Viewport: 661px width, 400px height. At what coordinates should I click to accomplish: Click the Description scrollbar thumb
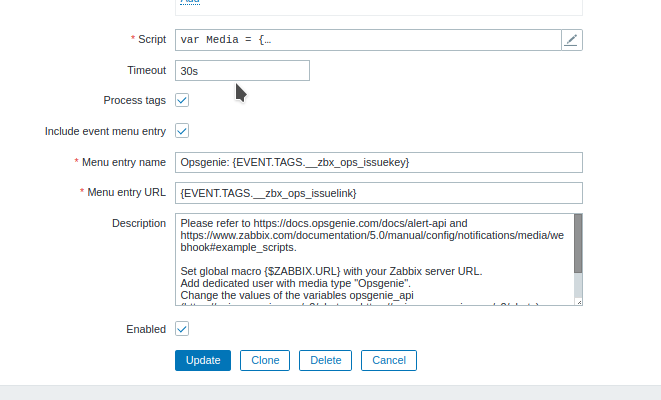[x=578, y=244]
